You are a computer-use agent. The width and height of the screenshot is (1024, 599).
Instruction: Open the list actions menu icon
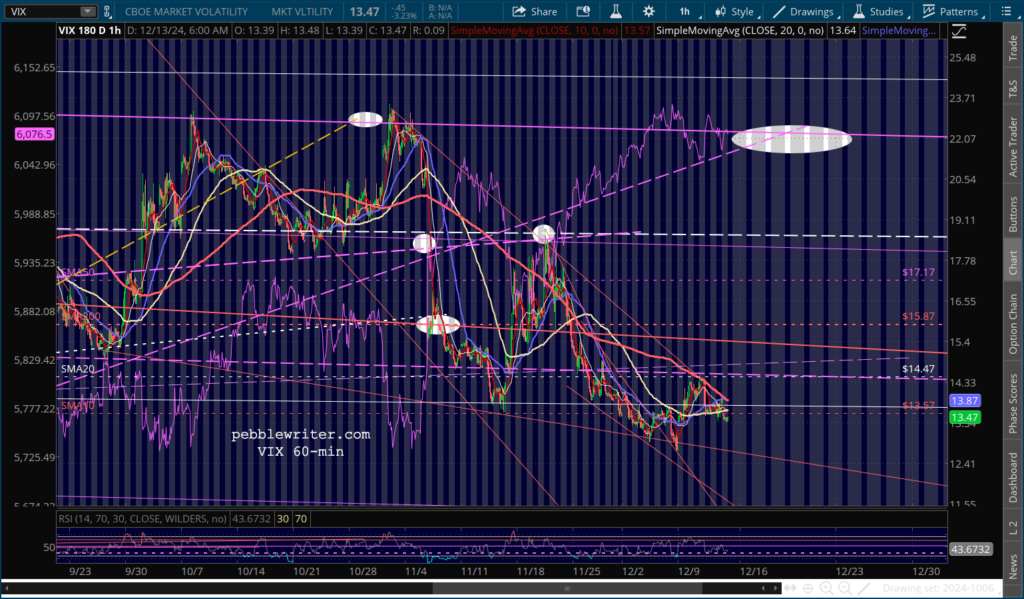pos(1006,12)
